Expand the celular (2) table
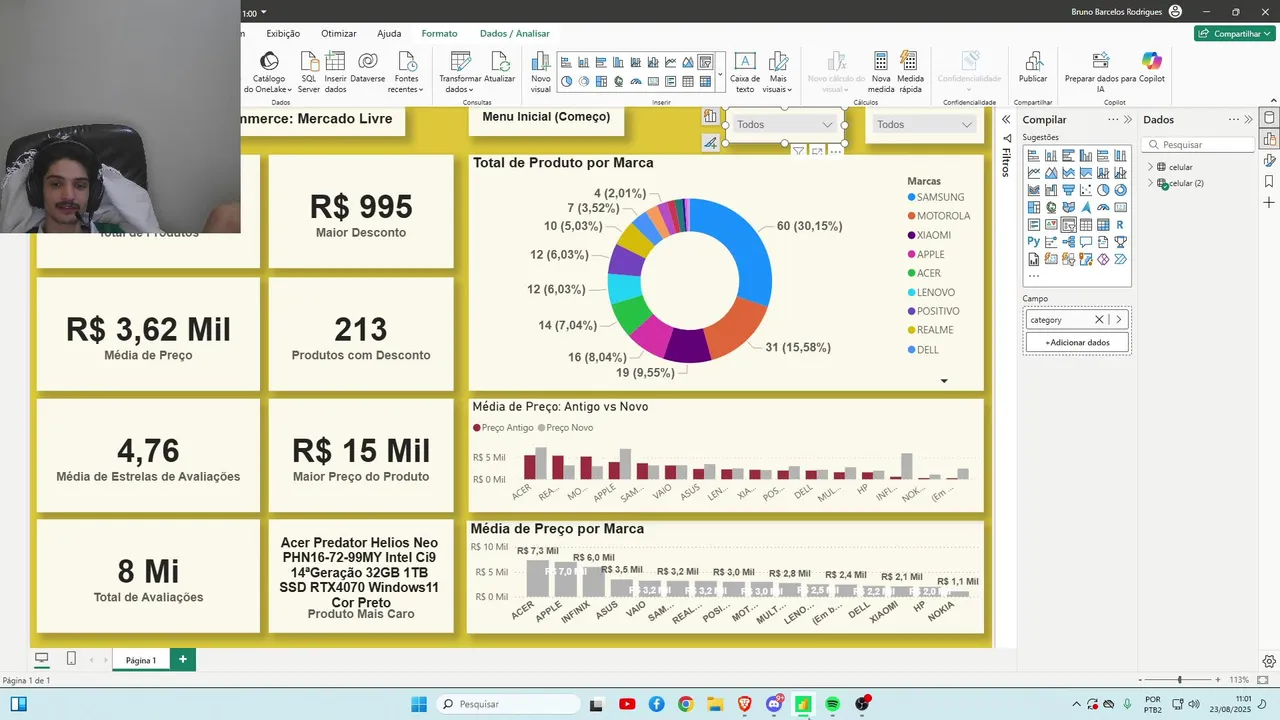 pos(1150,183)
